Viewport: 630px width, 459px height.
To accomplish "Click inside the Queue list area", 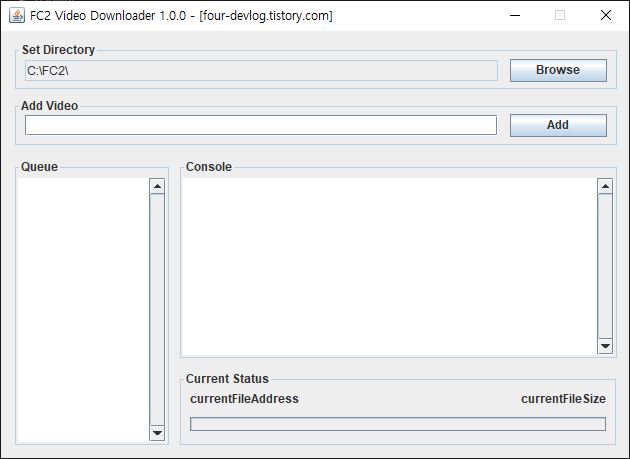I will pos(84,310).
